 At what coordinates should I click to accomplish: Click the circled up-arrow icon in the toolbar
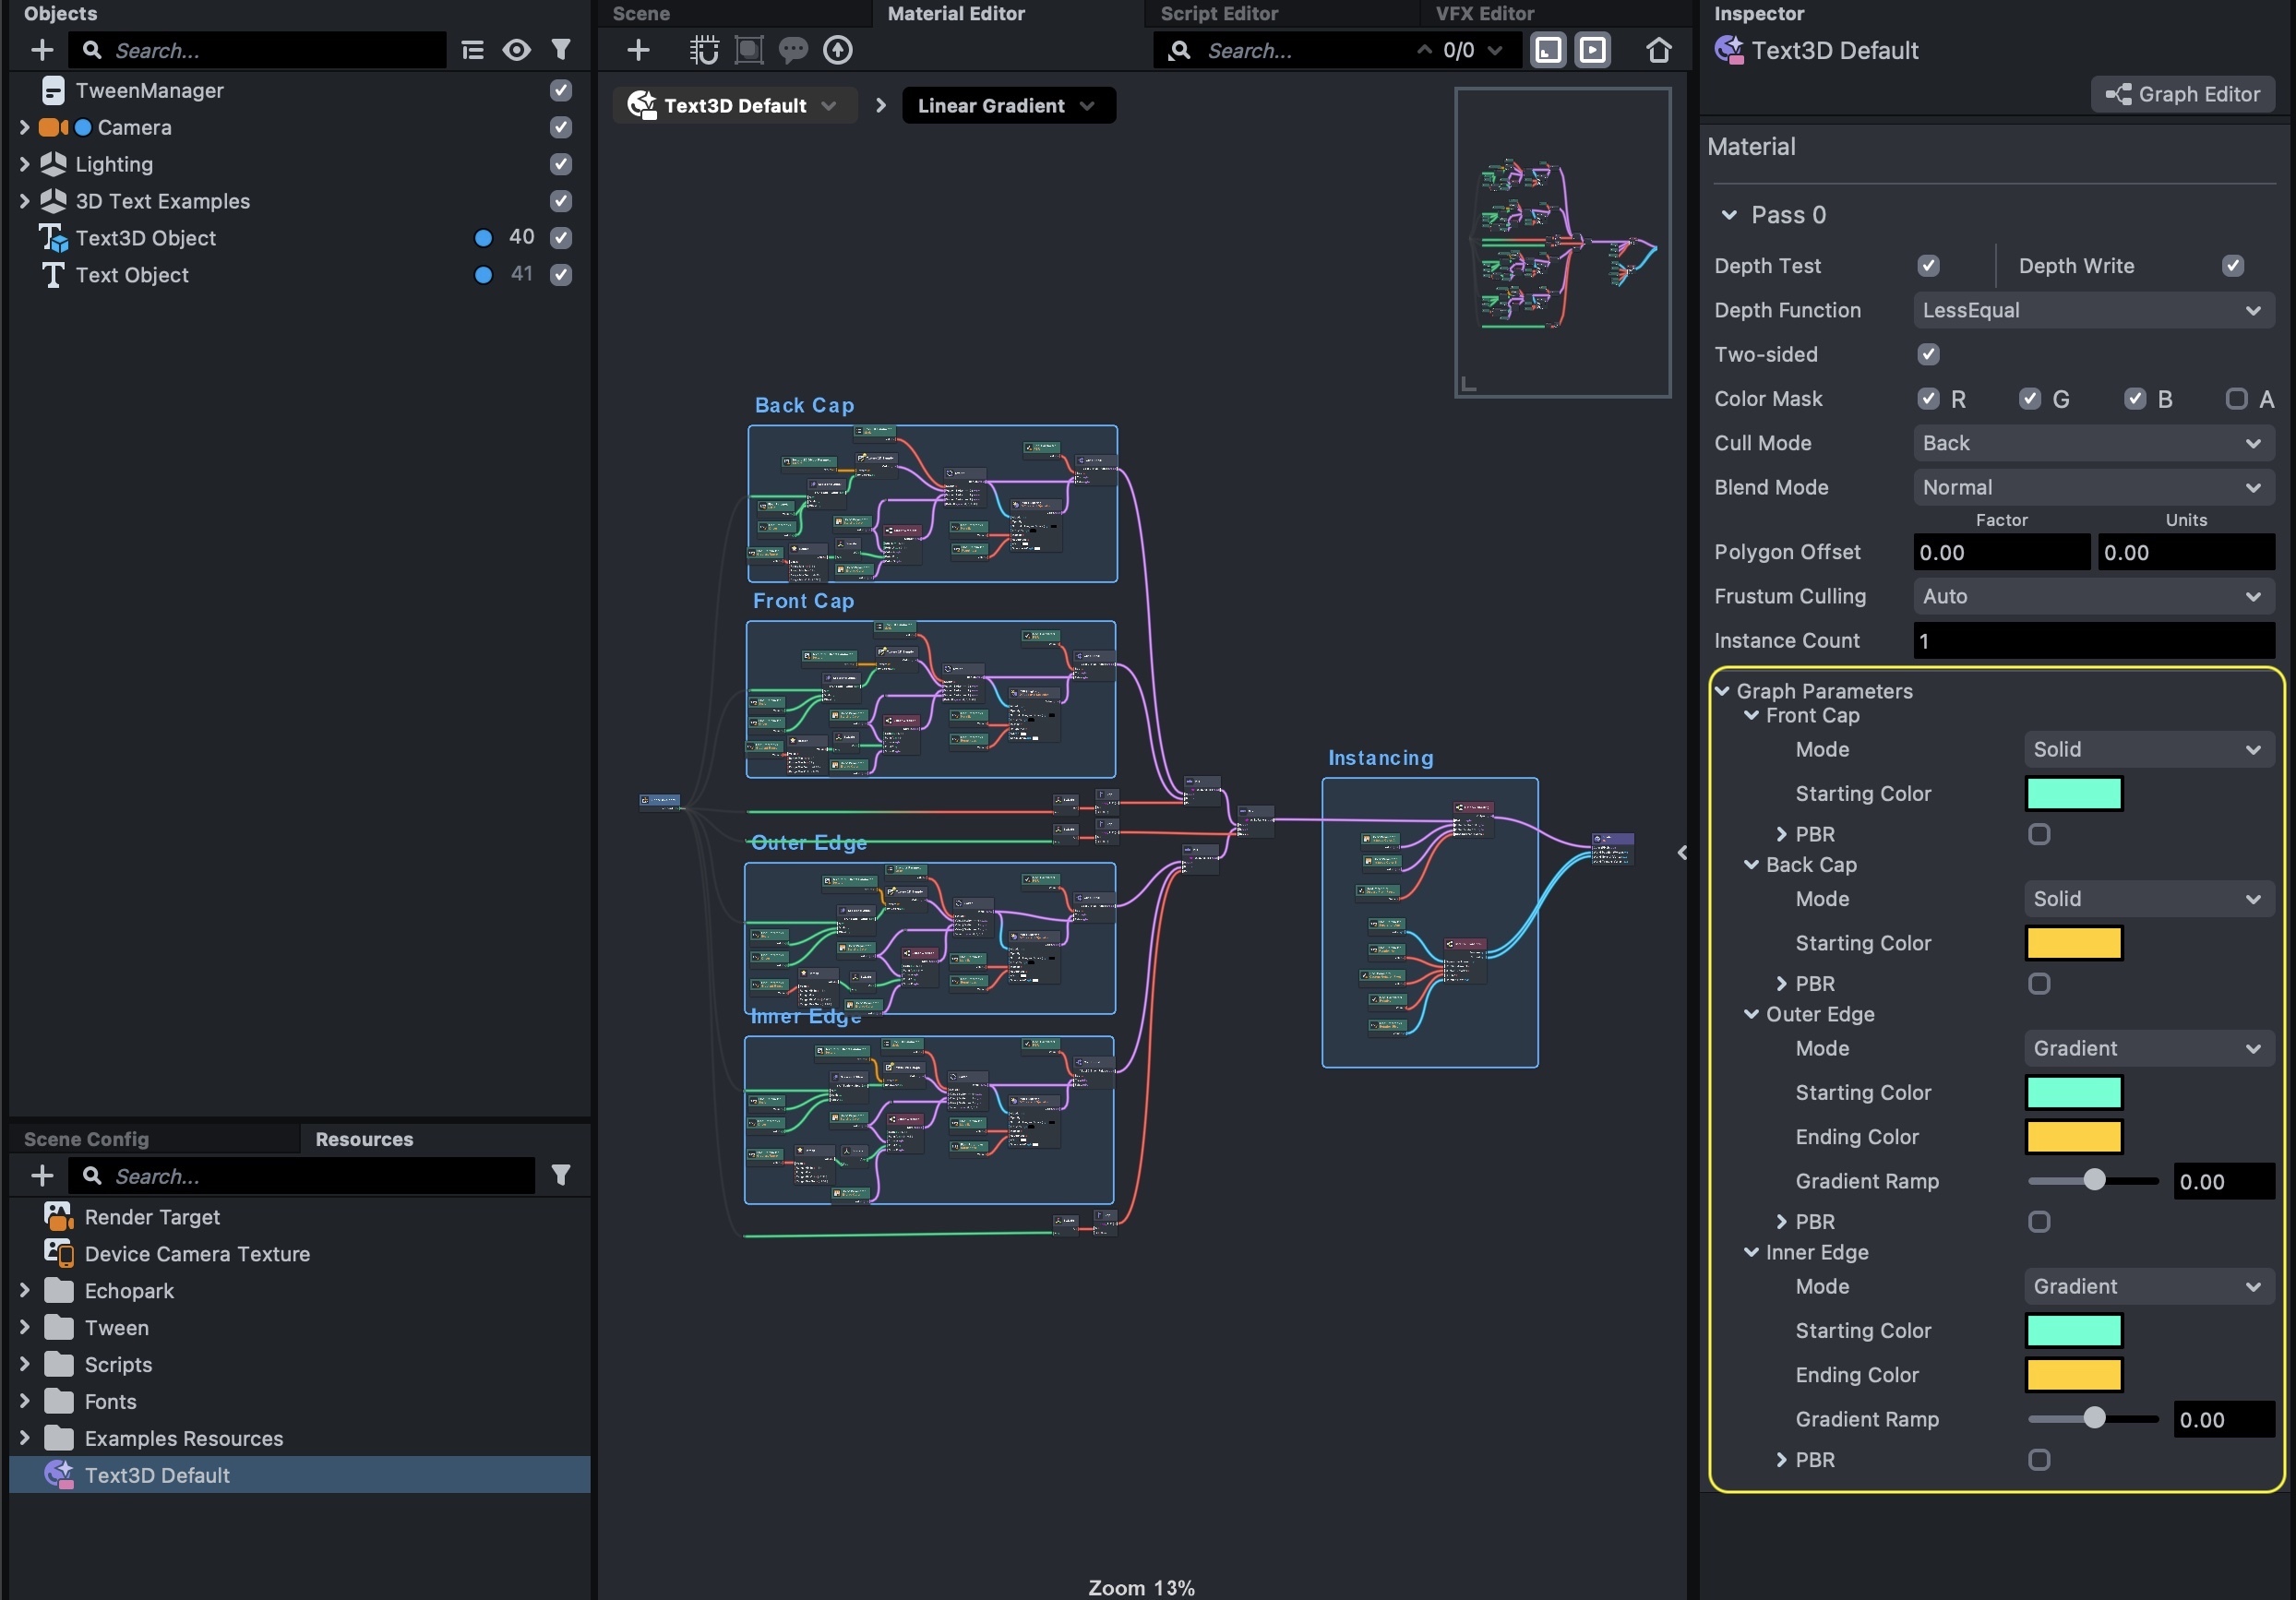click(838, 50)
